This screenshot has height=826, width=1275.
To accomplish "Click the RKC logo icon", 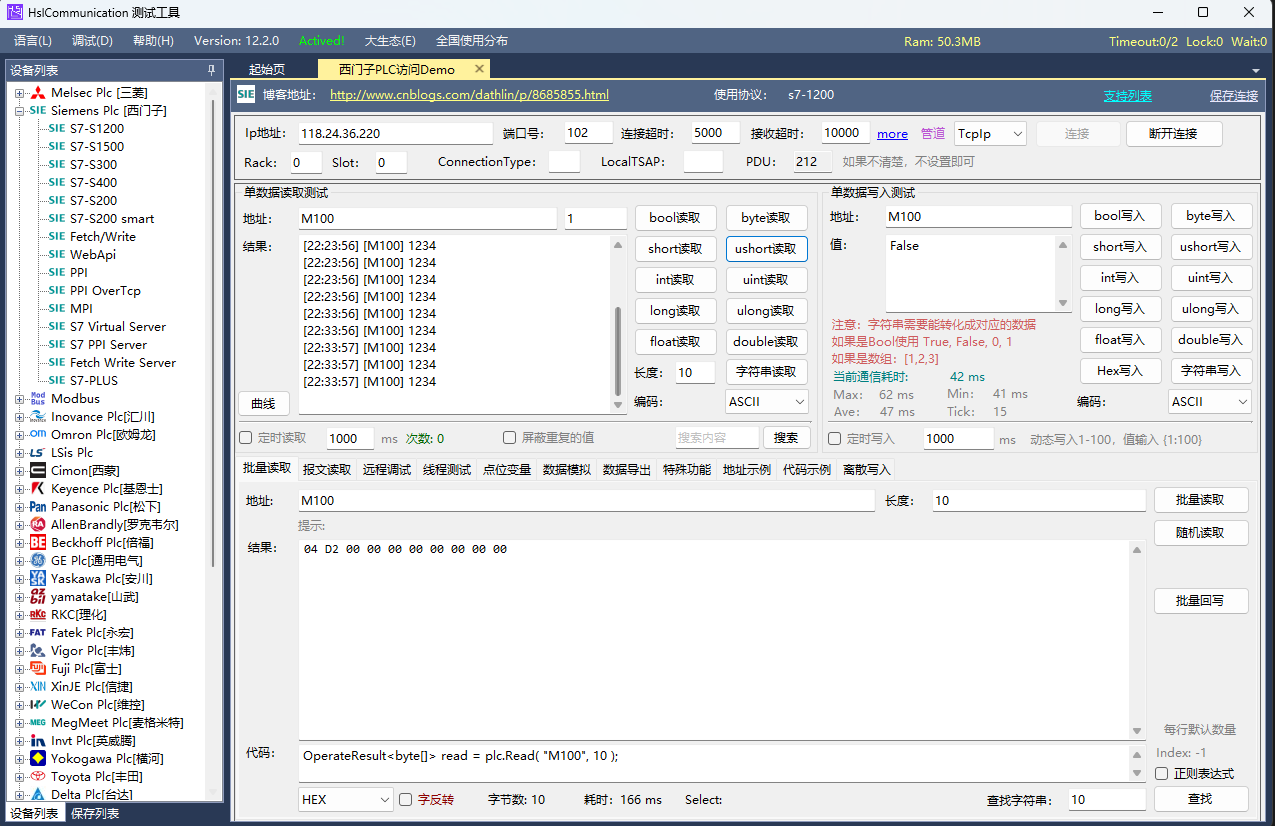I will click(38, 615).
